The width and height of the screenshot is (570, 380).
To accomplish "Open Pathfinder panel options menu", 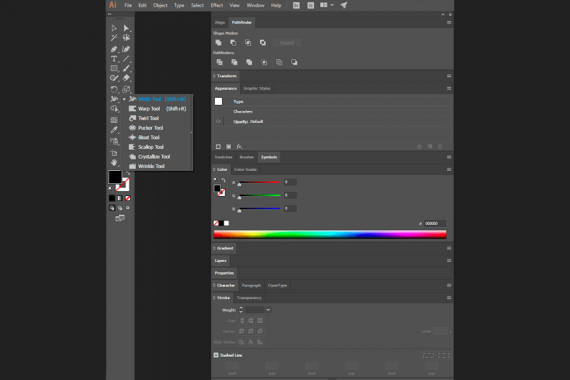I will [x=449, y=23].
